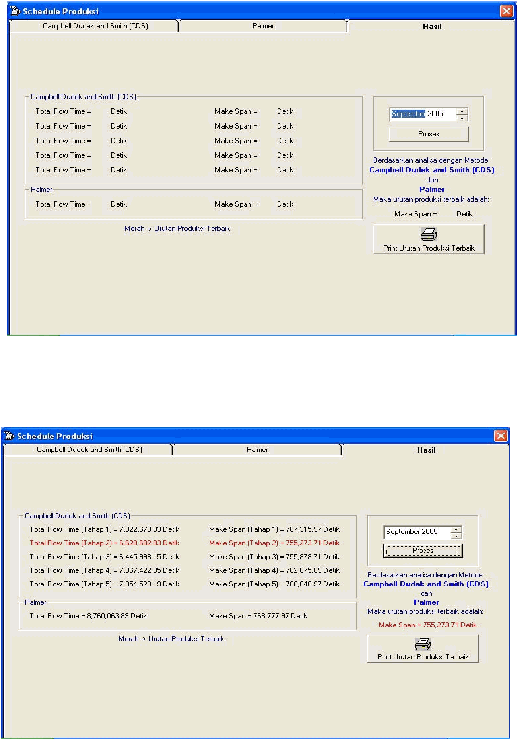Select the Total Flow Time (Tahap 3) row
Image resolution: width=517 pixels, height=739 pixels.
pyautogui.click(x=104, y=557)
